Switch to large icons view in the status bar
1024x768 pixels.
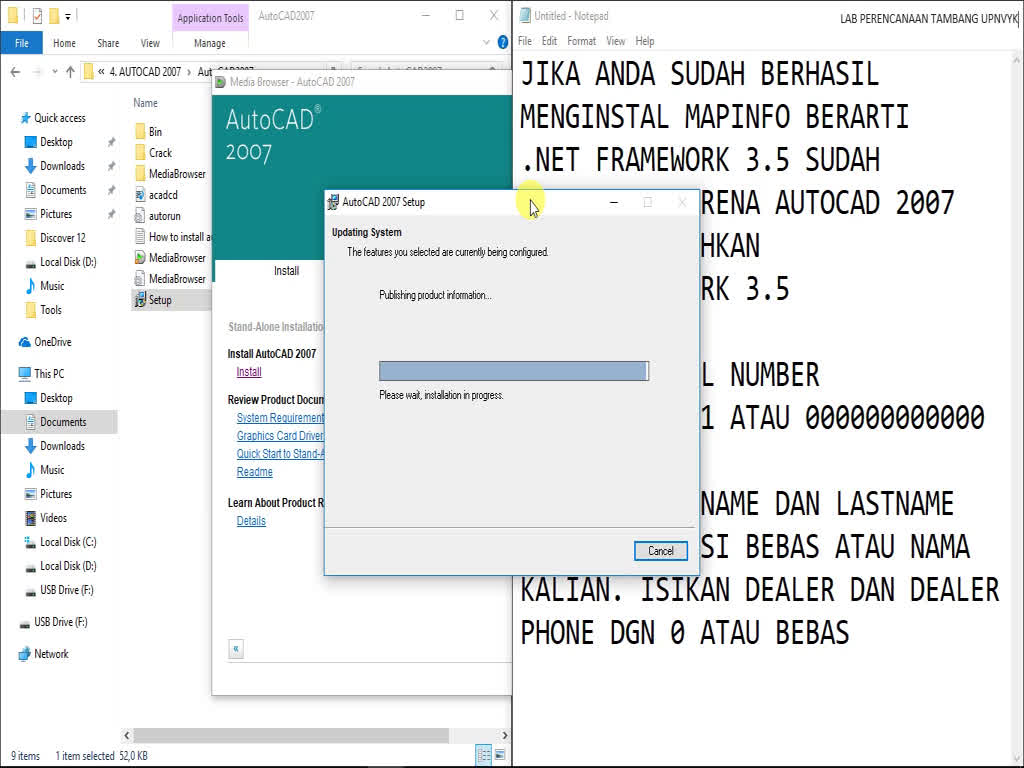[x=500, y=755]
